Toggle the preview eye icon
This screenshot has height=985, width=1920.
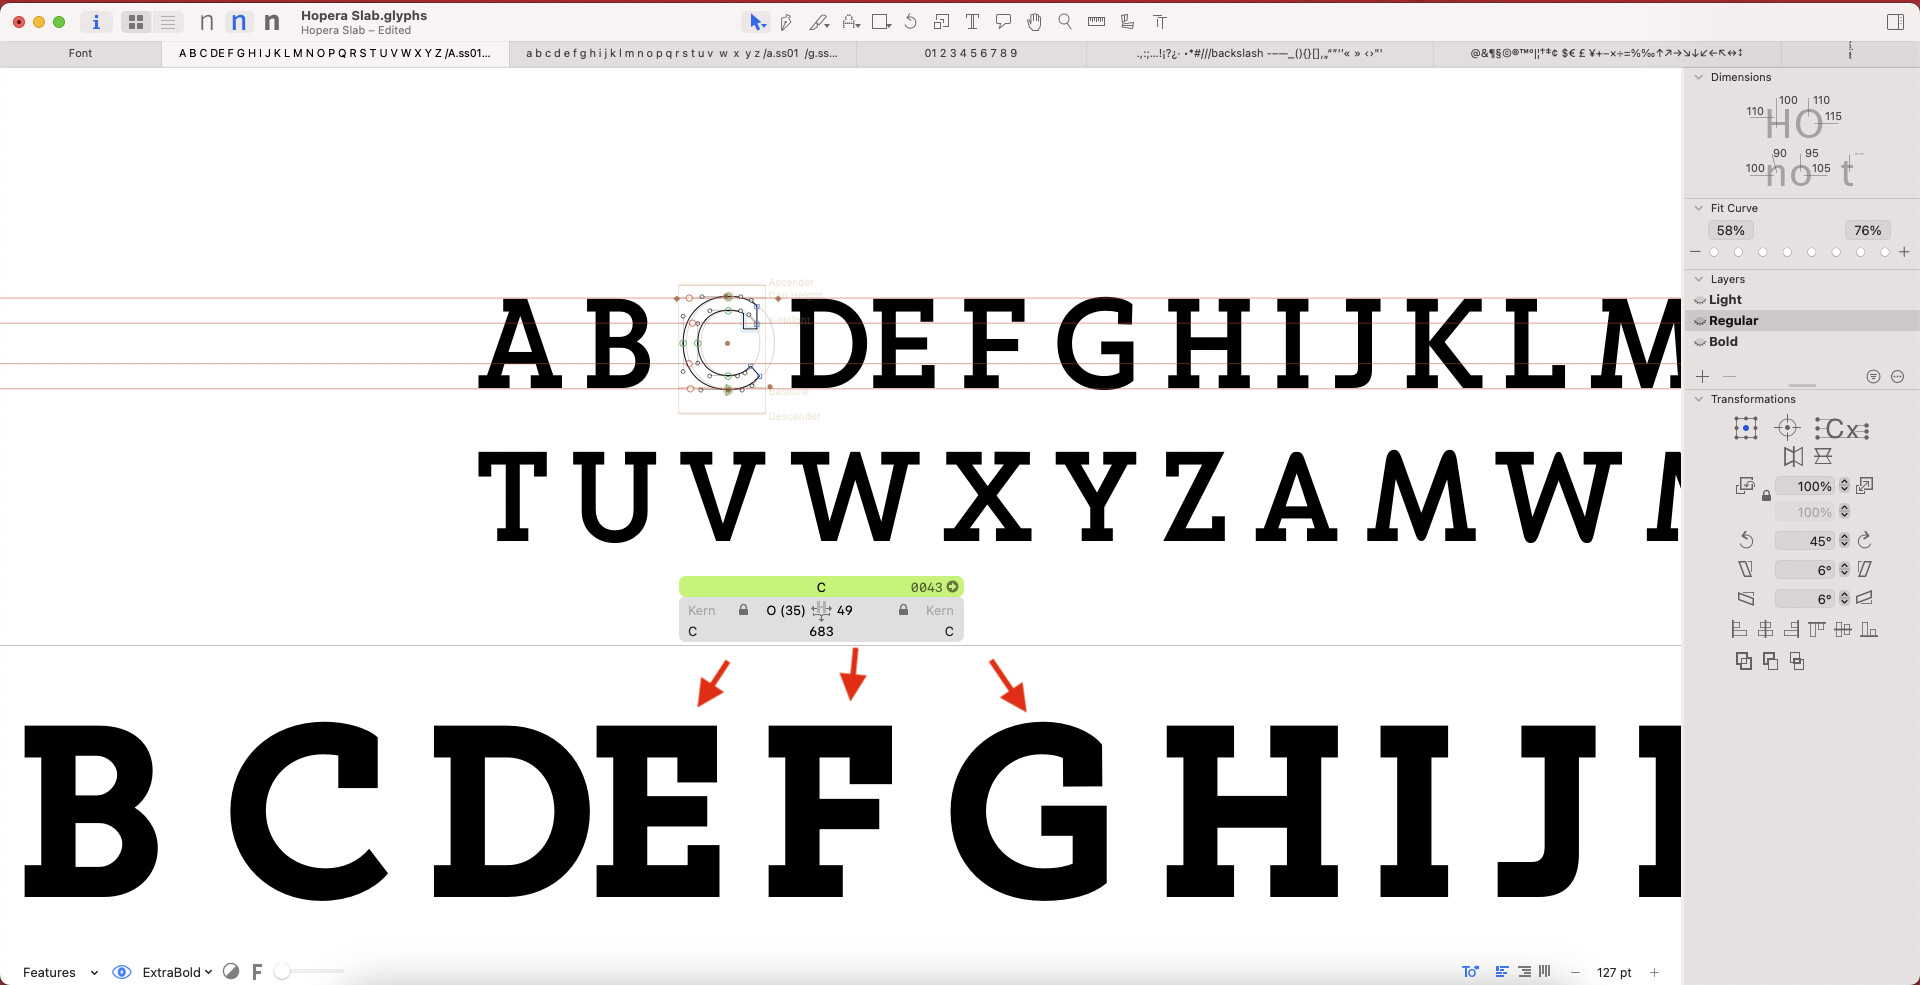tap(122, 972)
